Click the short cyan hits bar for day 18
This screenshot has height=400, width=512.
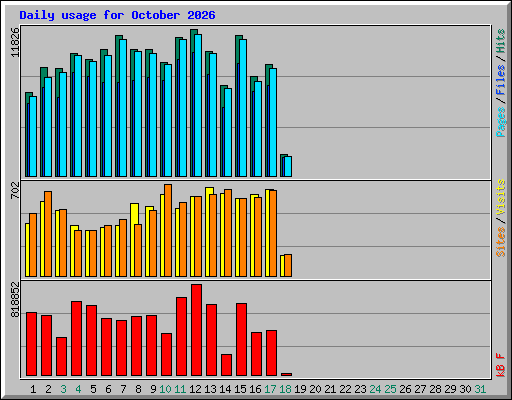pyautogui.click(x=288, y=166)
